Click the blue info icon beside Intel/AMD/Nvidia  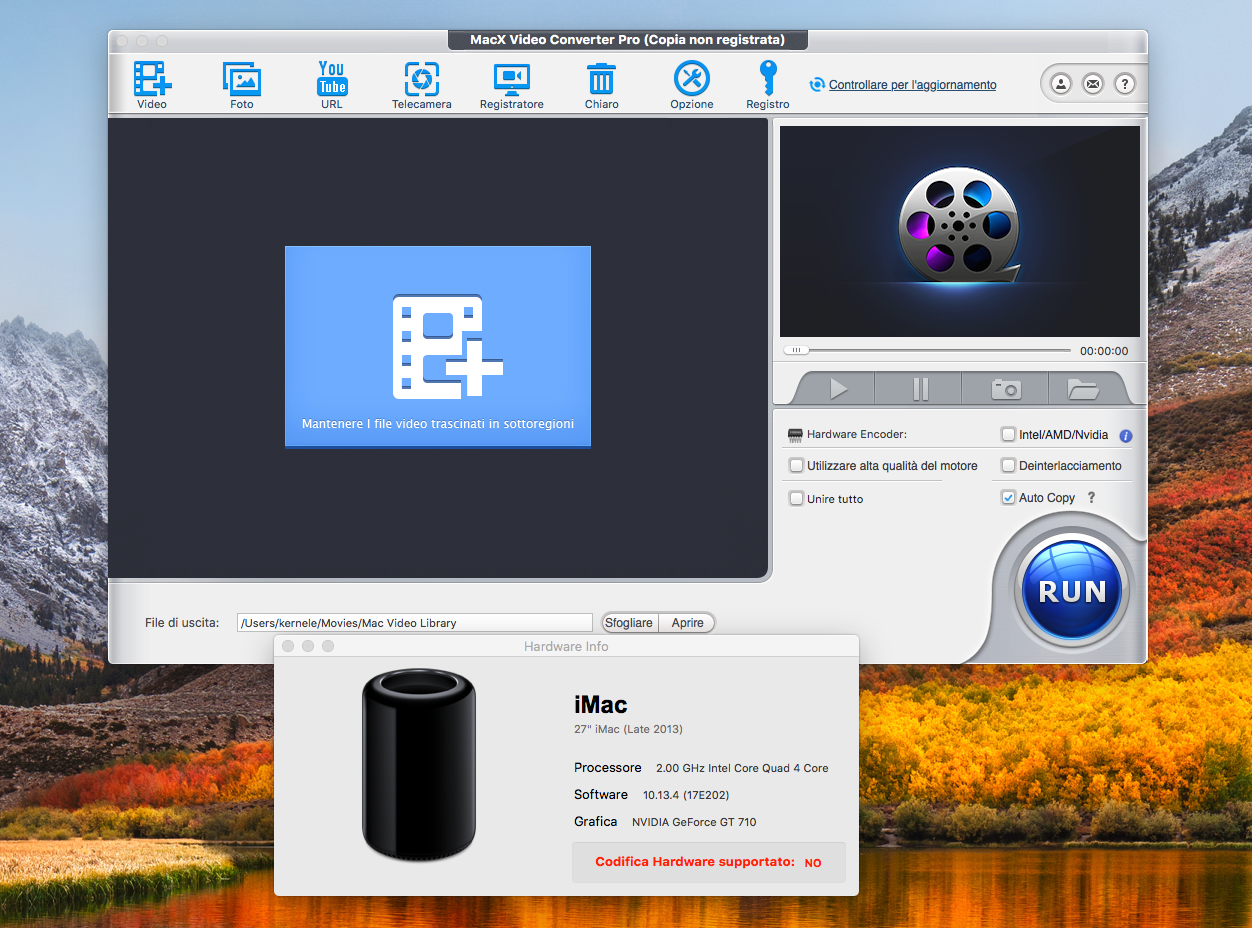pyautogui.click(x=1126, y=436)
